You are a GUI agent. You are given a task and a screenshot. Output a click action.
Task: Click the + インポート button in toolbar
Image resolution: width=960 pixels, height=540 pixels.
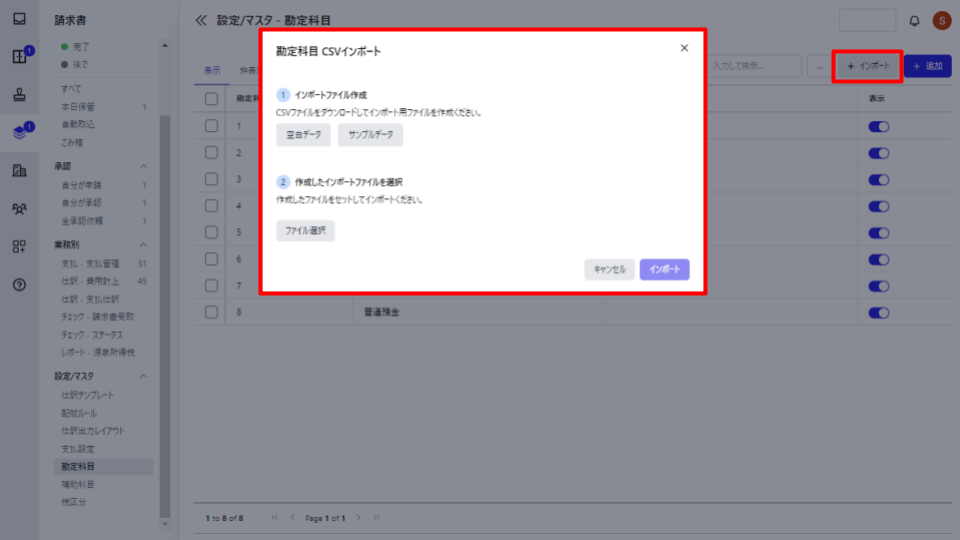click(x=868, y=66)
